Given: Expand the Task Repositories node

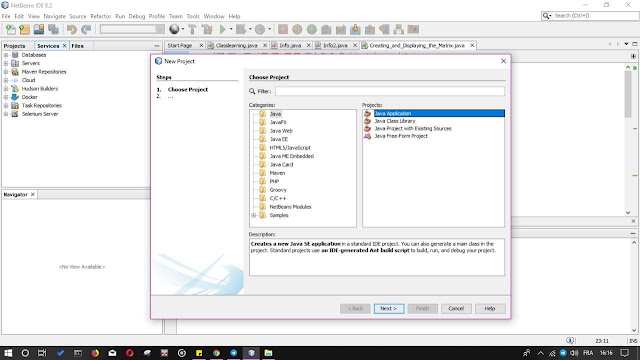Looking at the screenshot, I should pyautogui.click(x=6, y=105).
